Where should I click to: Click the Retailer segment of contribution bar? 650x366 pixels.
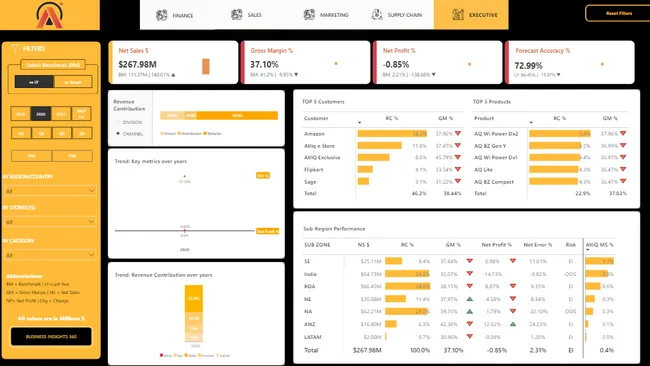tap(237, 116)
